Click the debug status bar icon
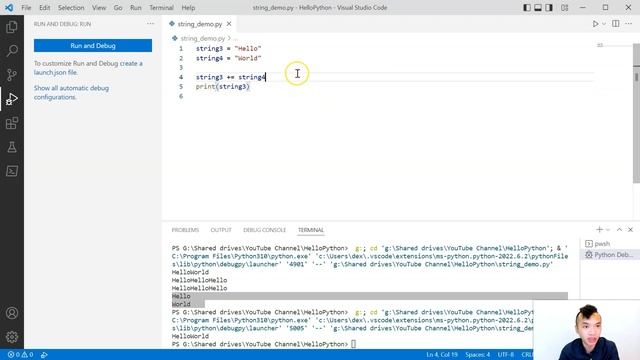Image resolution: width=640 pixels, height=360 pixels. coord(44,355)
